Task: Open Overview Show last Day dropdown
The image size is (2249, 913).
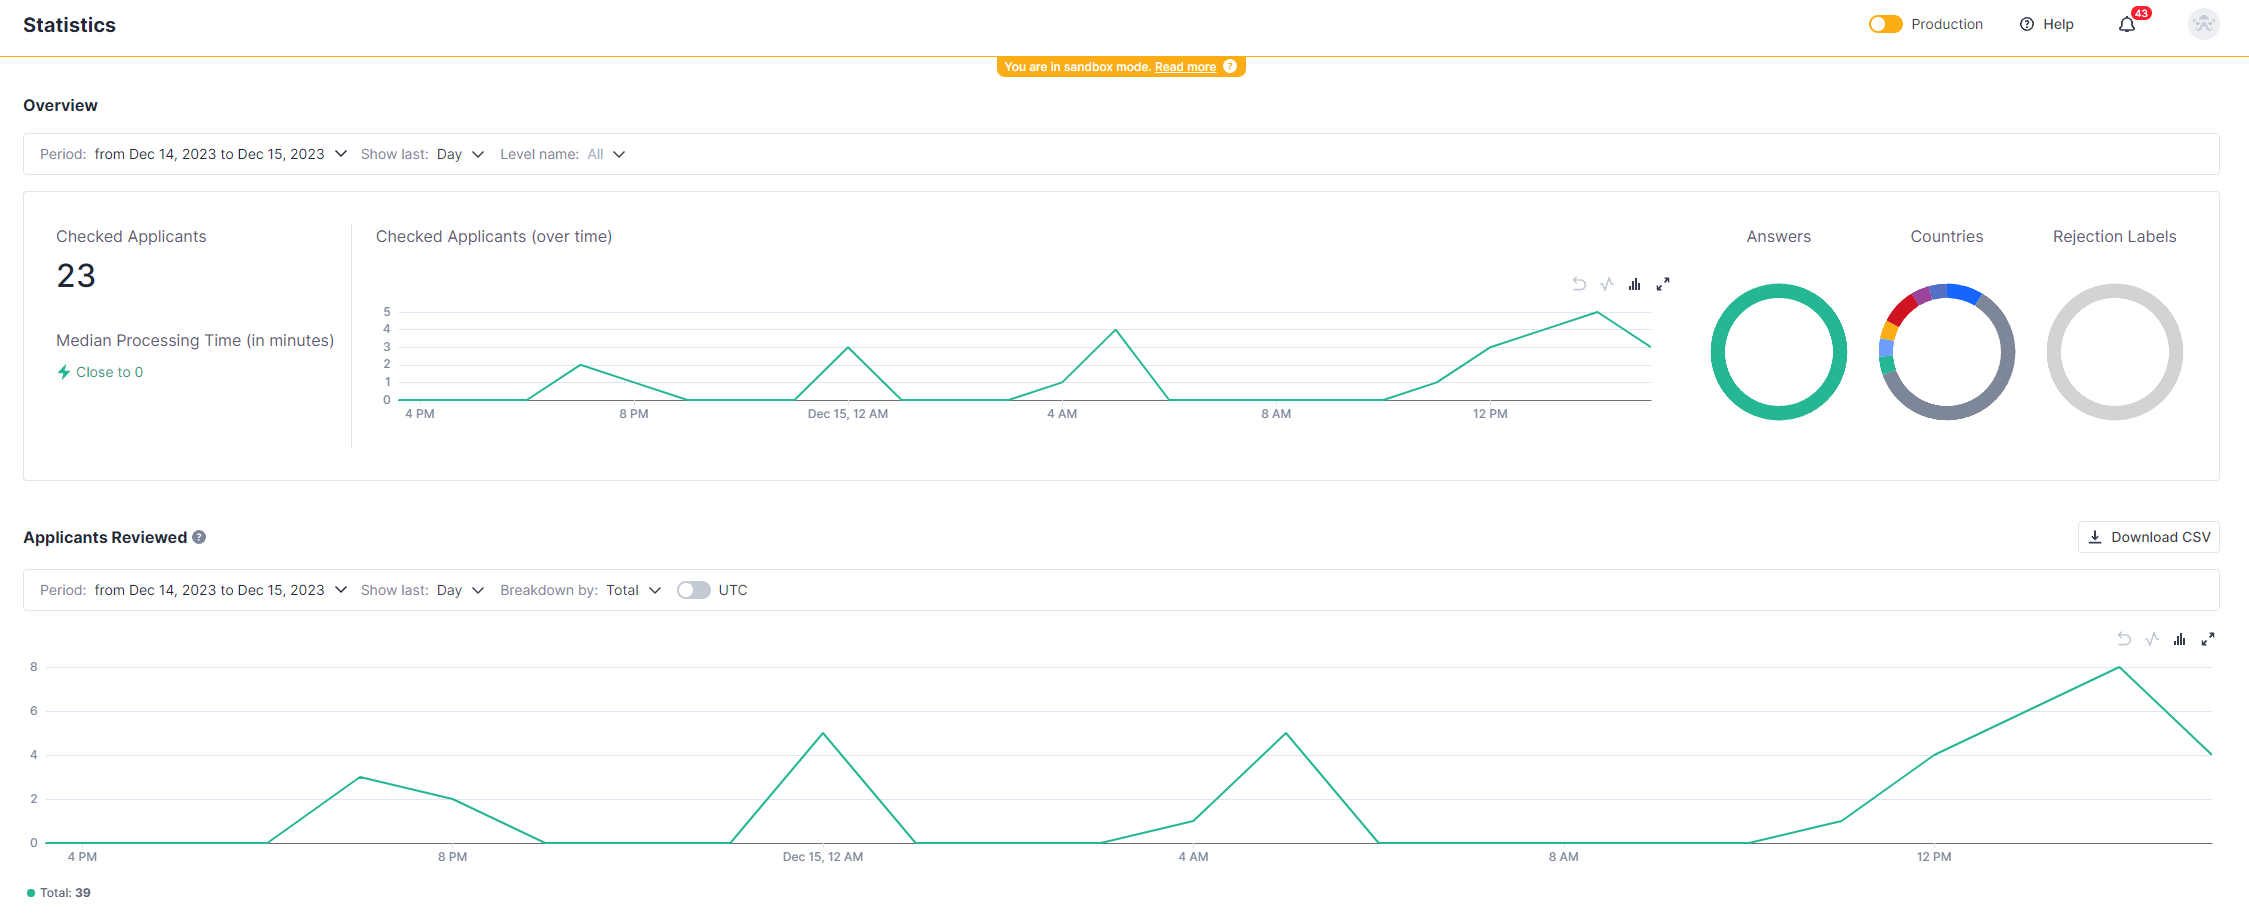Action: point(460,154)
